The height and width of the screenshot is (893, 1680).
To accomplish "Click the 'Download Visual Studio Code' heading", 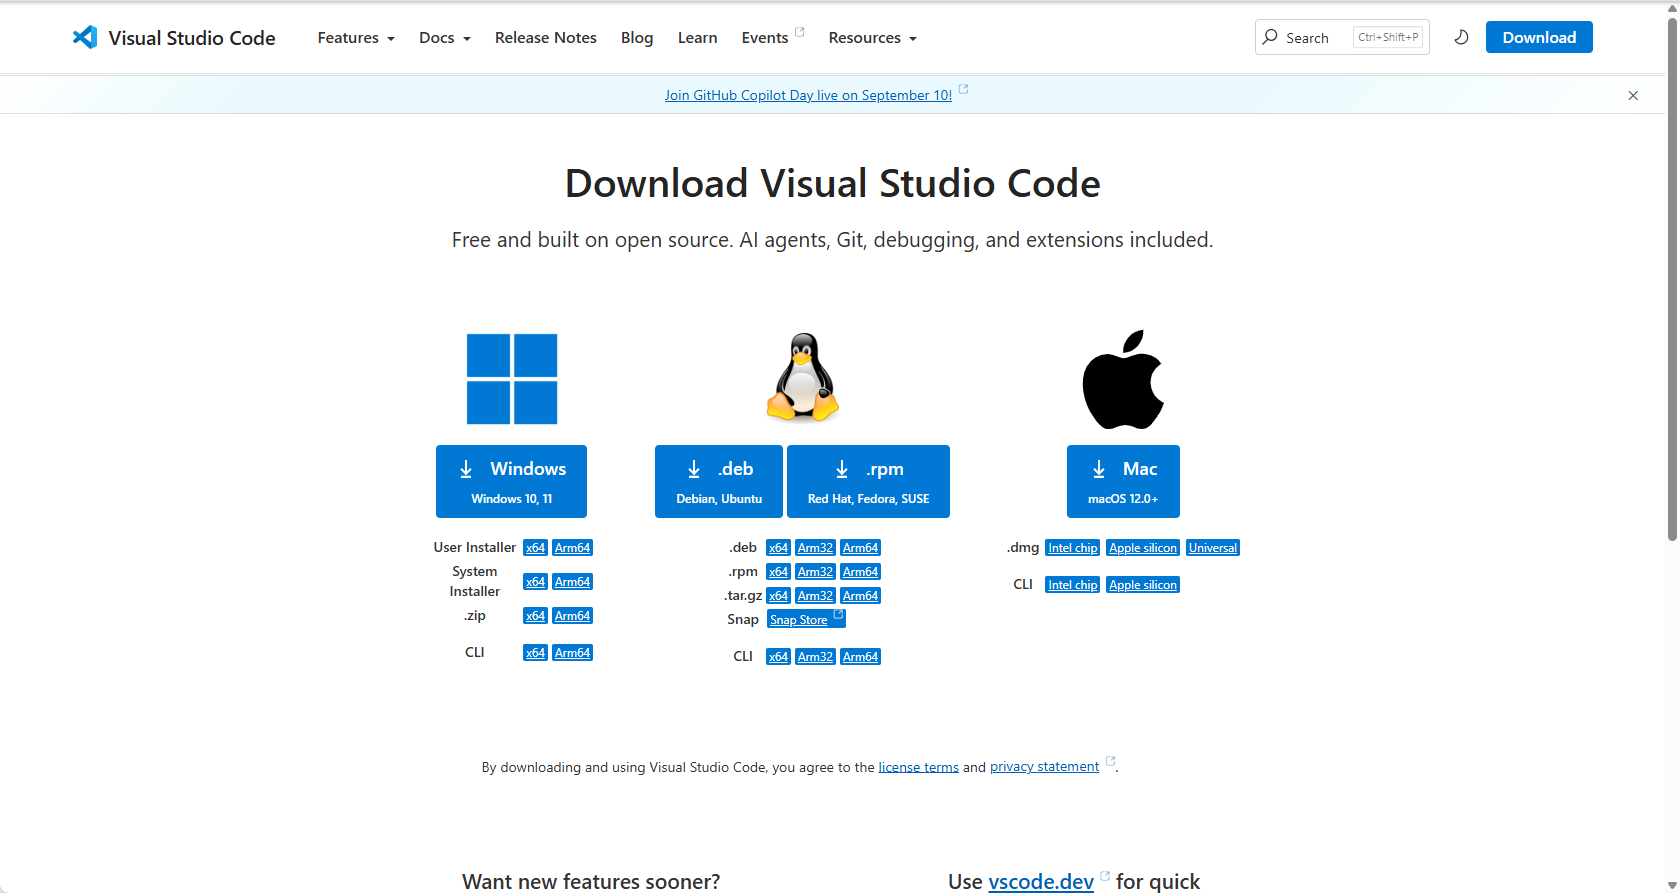I will pyautogui.click(x=833, y=184).
